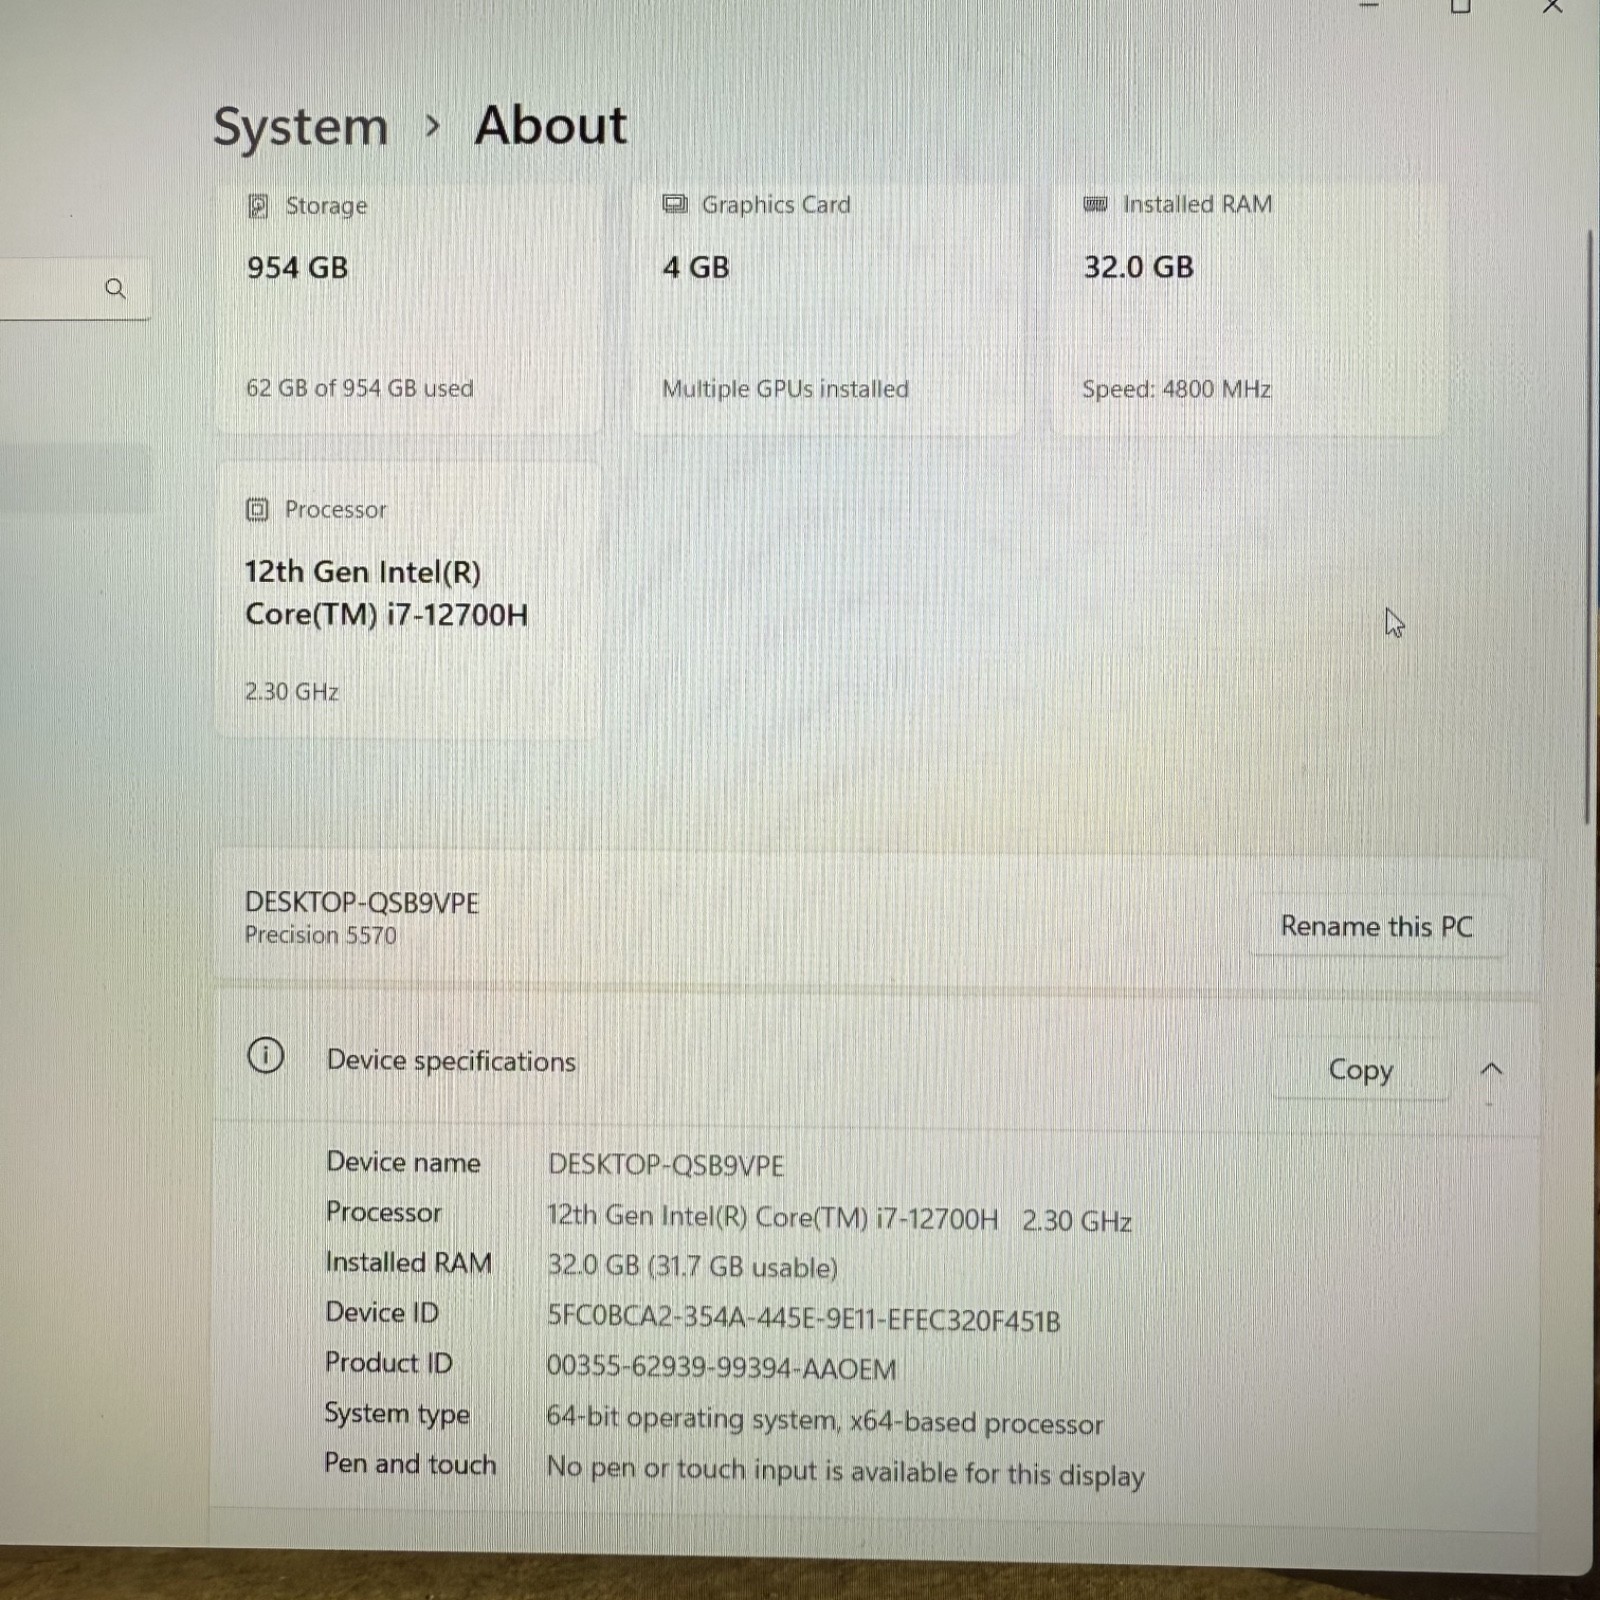Click the Installed RAM chip icon
The width and height of the screenshot is (1600, 1600).
click(1095, 204)
